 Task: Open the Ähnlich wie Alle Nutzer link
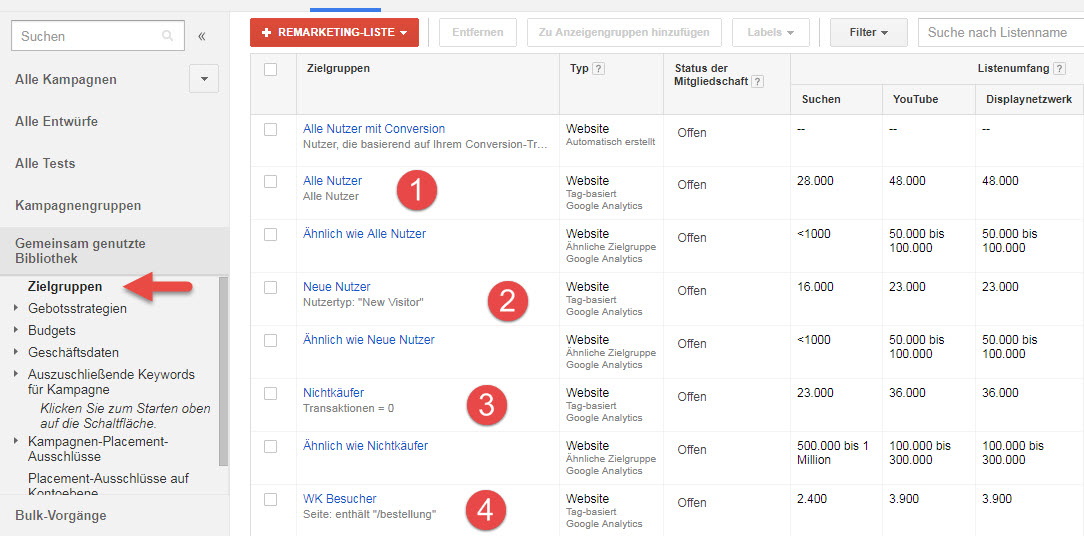364,234
